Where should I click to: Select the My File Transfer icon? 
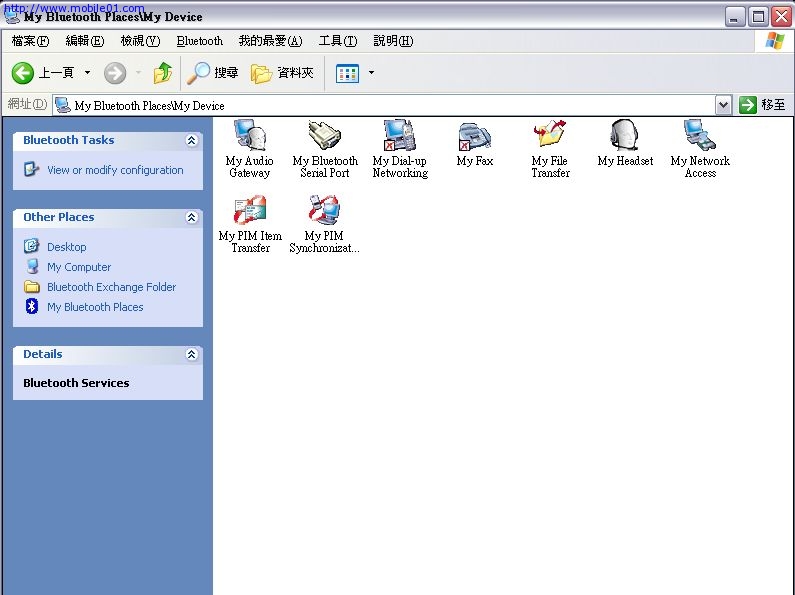click(x=550, y=134)
